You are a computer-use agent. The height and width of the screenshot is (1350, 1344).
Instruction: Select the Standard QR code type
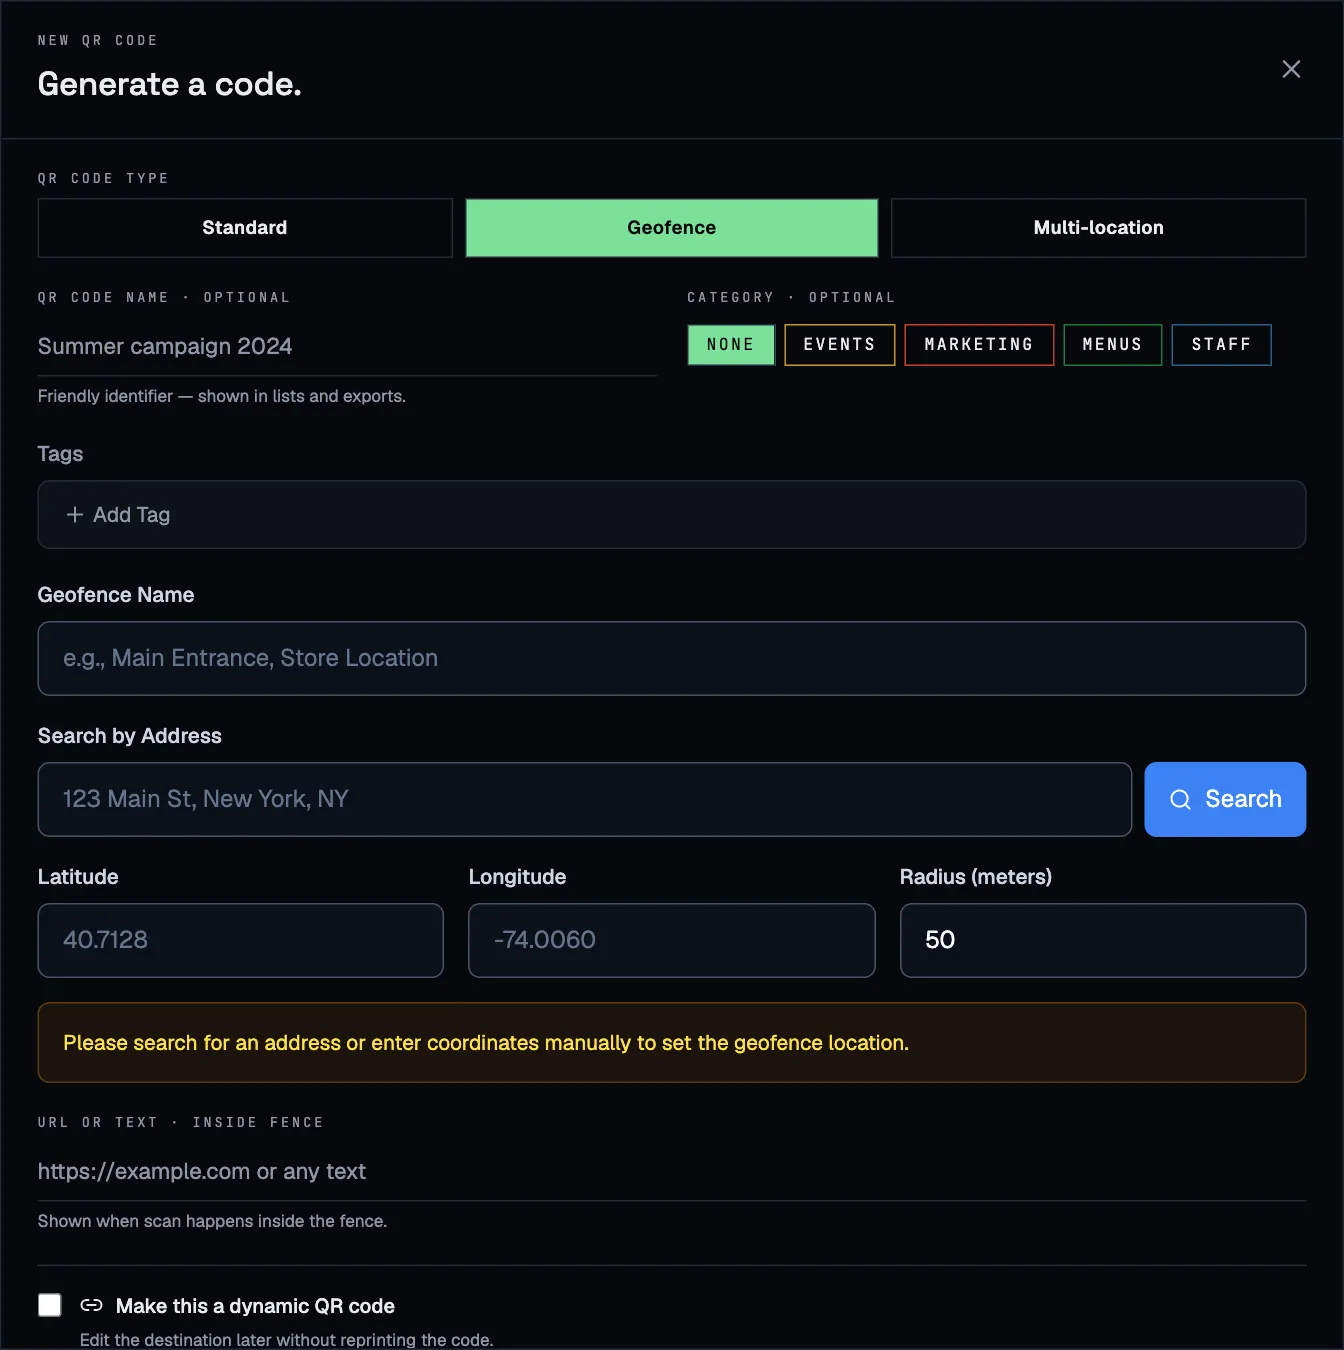pos(245,228)
